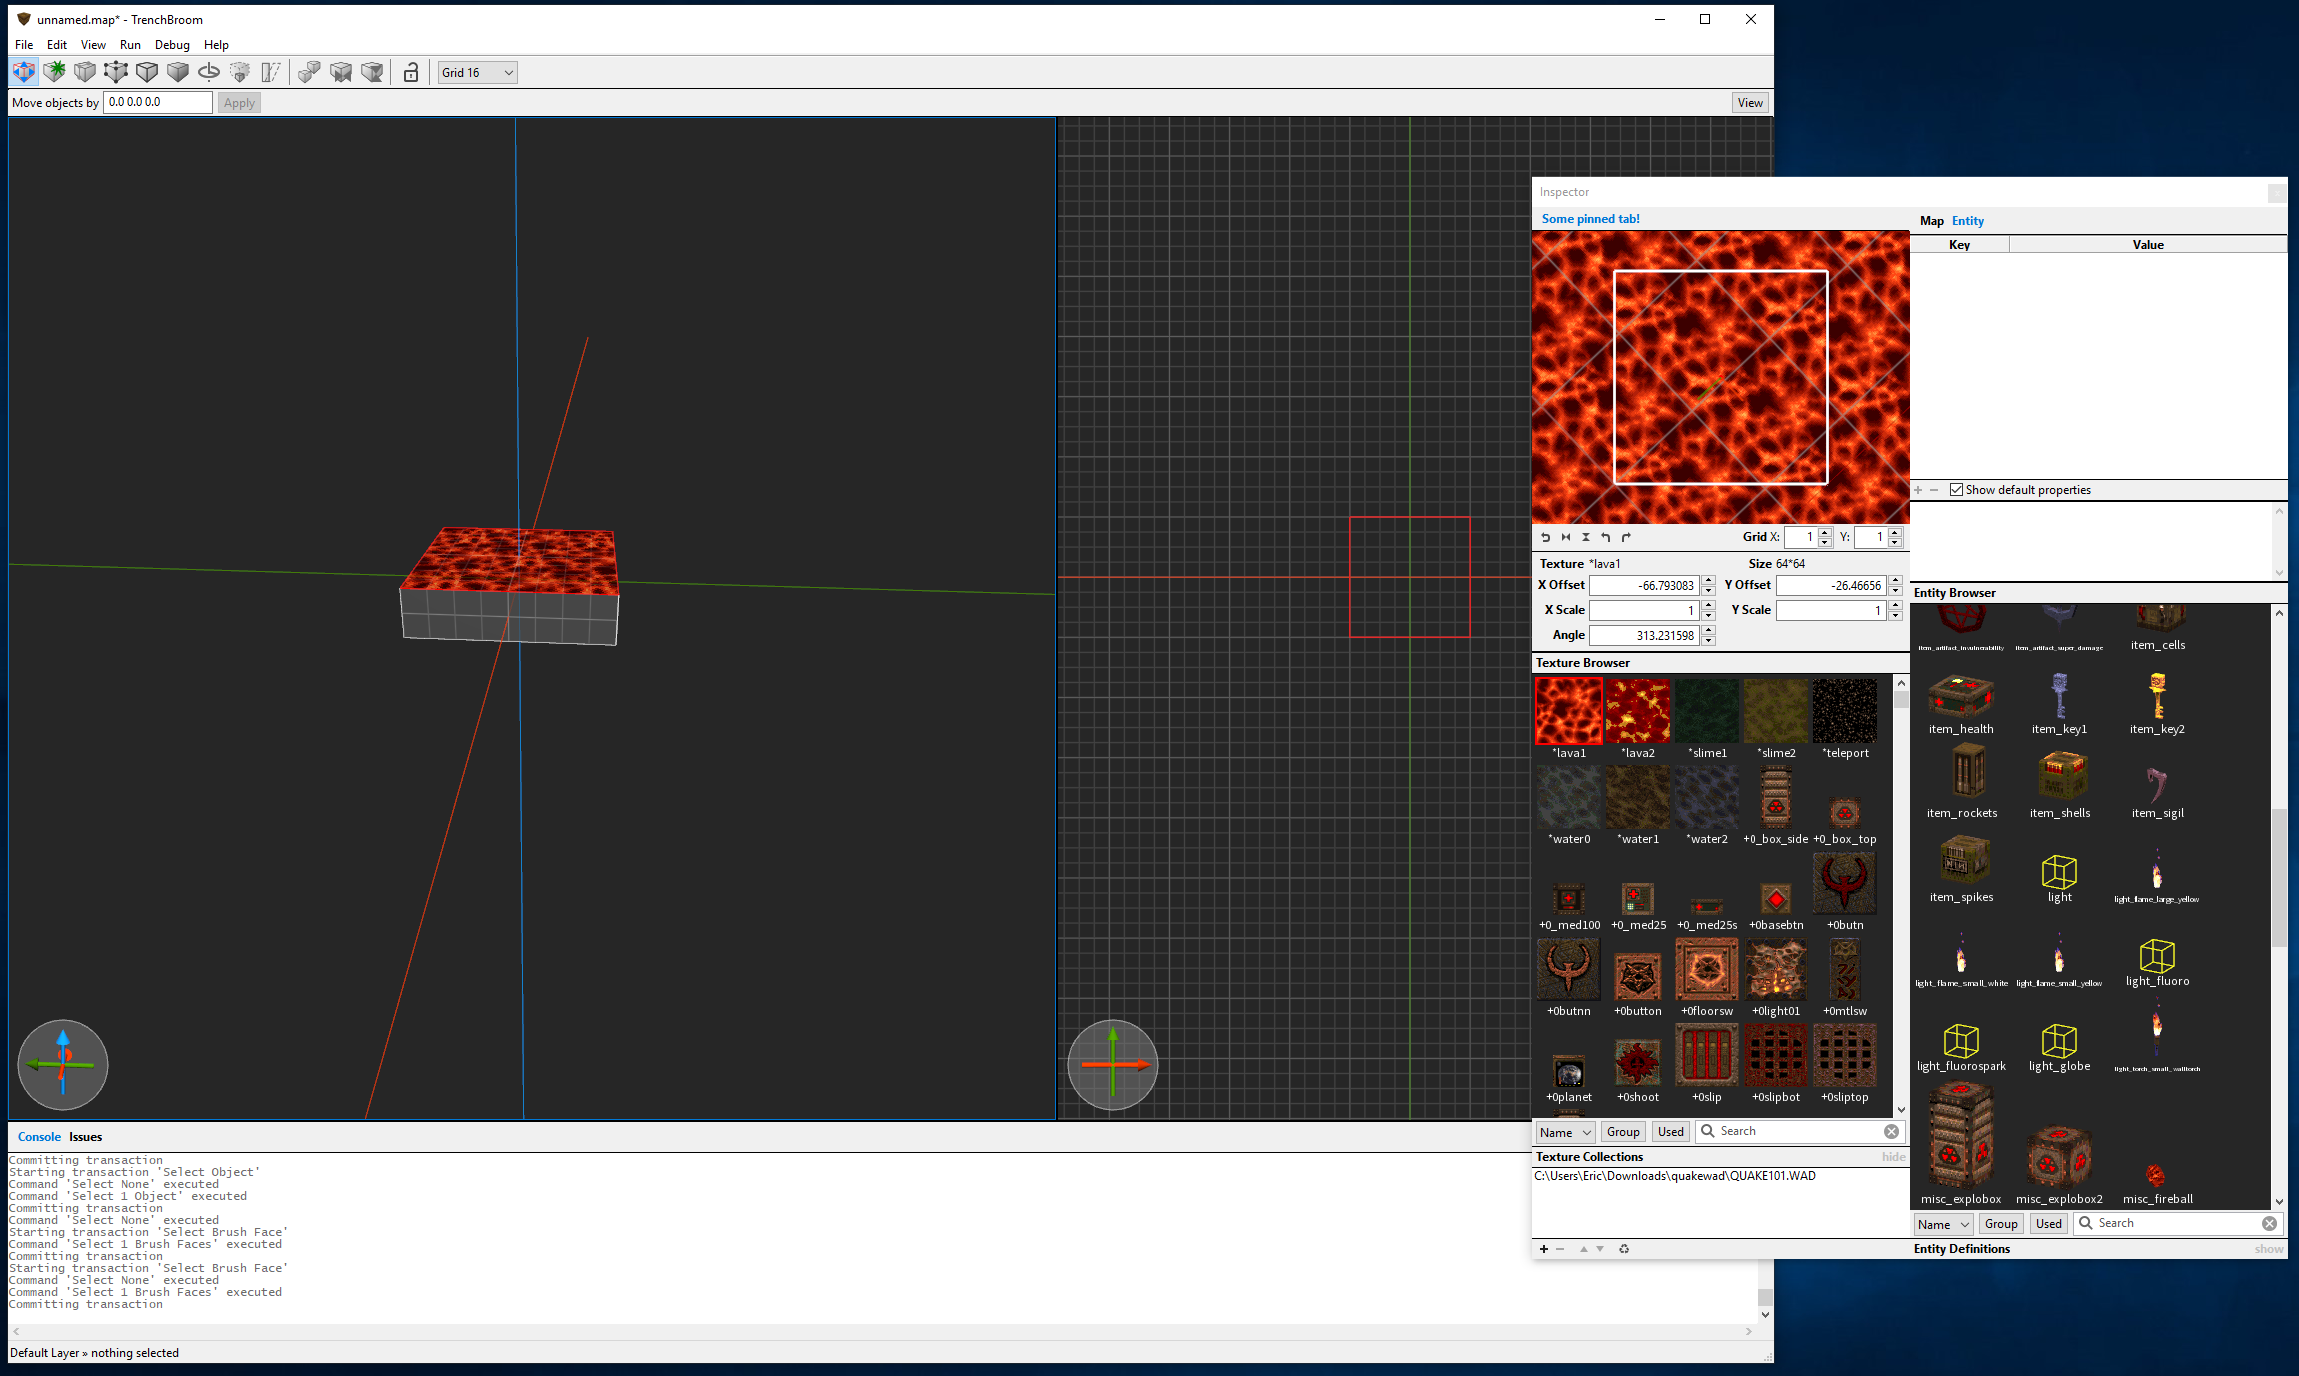This screenshot has width=2299, height=1376.
Task: Select the *lava2 texture thumbnail
Action: 1638,712
